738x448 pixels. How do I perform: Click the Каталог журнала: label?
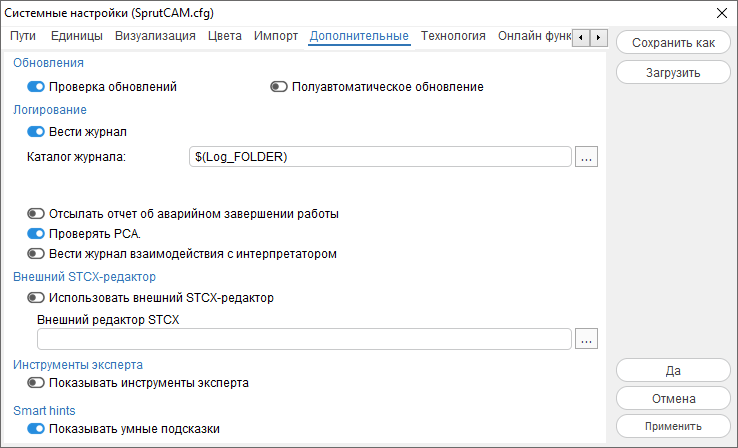tap(77, 157)
